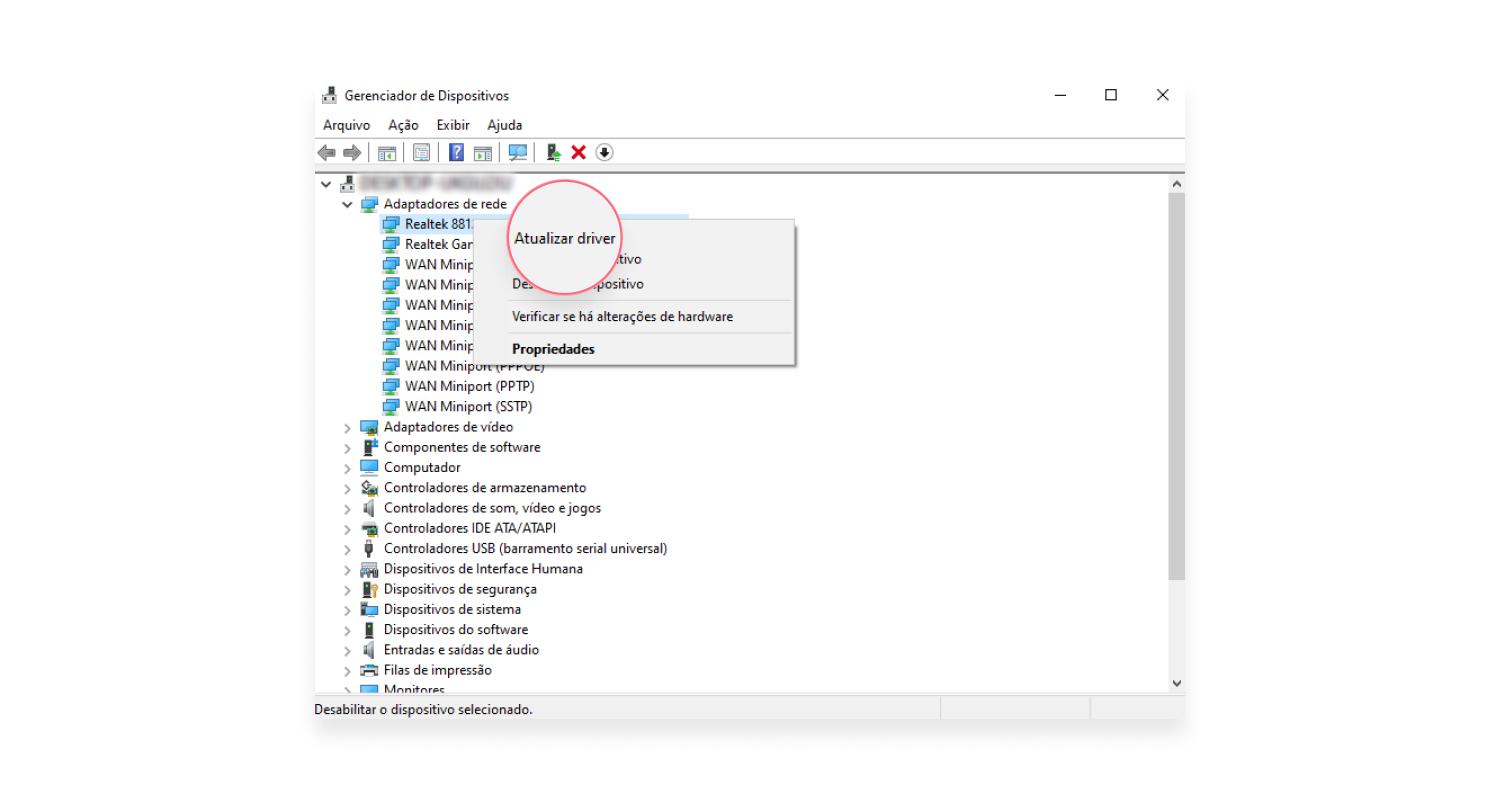Open the Arquivo menu
The width and height of the screenshot is (1500, 800).
346,125
